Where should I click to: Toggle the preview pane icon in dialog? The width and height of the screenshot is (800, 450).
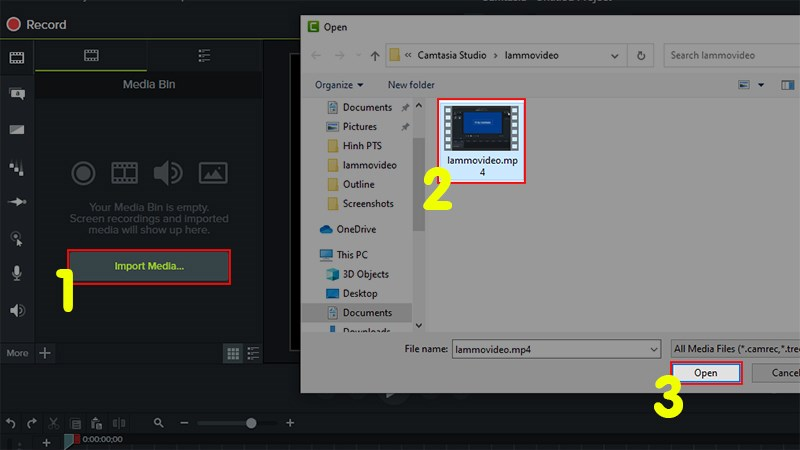tap(787, 85)
